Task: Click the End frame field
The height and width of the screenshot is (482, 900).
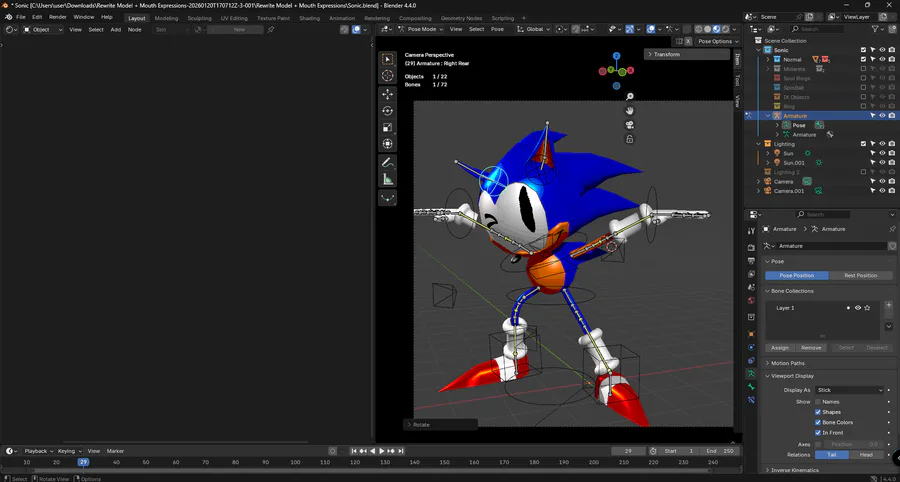Action: 719,451
